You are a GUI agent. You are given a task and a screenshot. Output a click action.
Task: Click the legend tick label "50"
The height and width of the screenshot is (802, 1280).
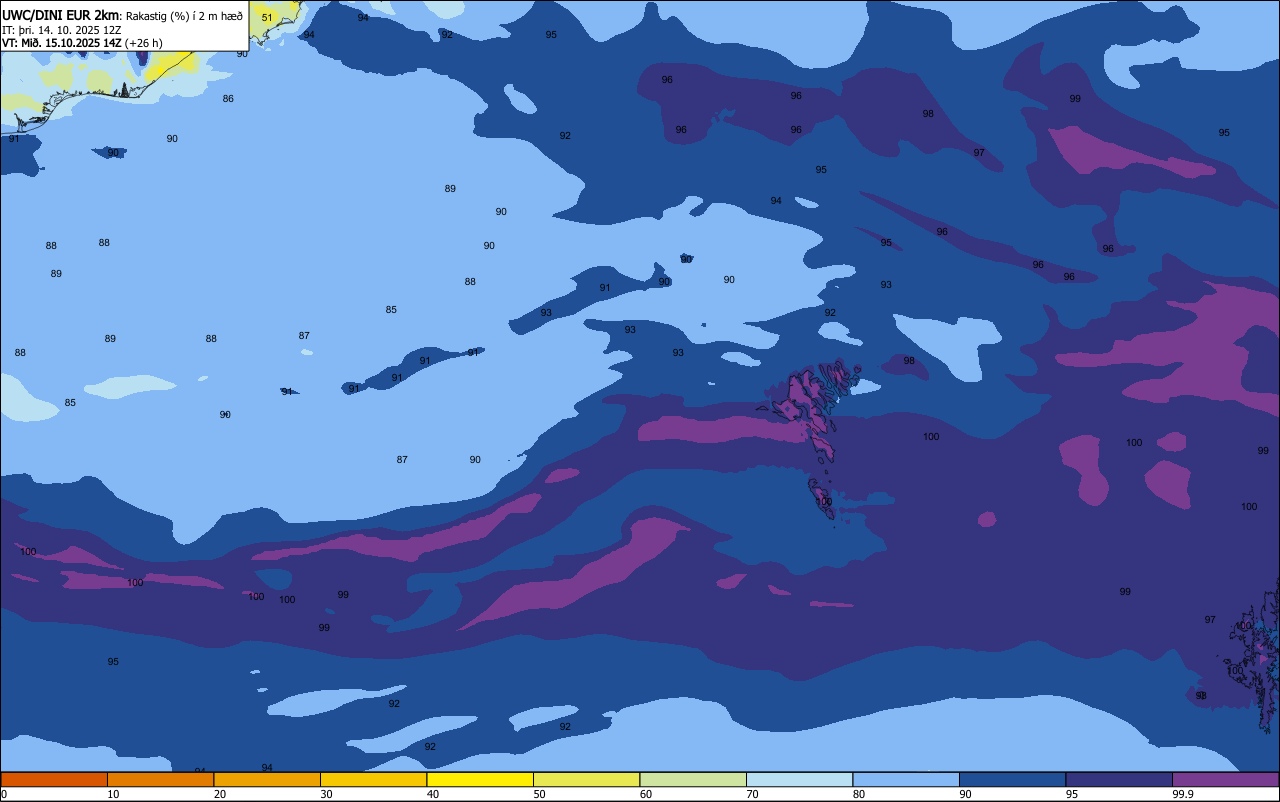[x=539, y=794]
